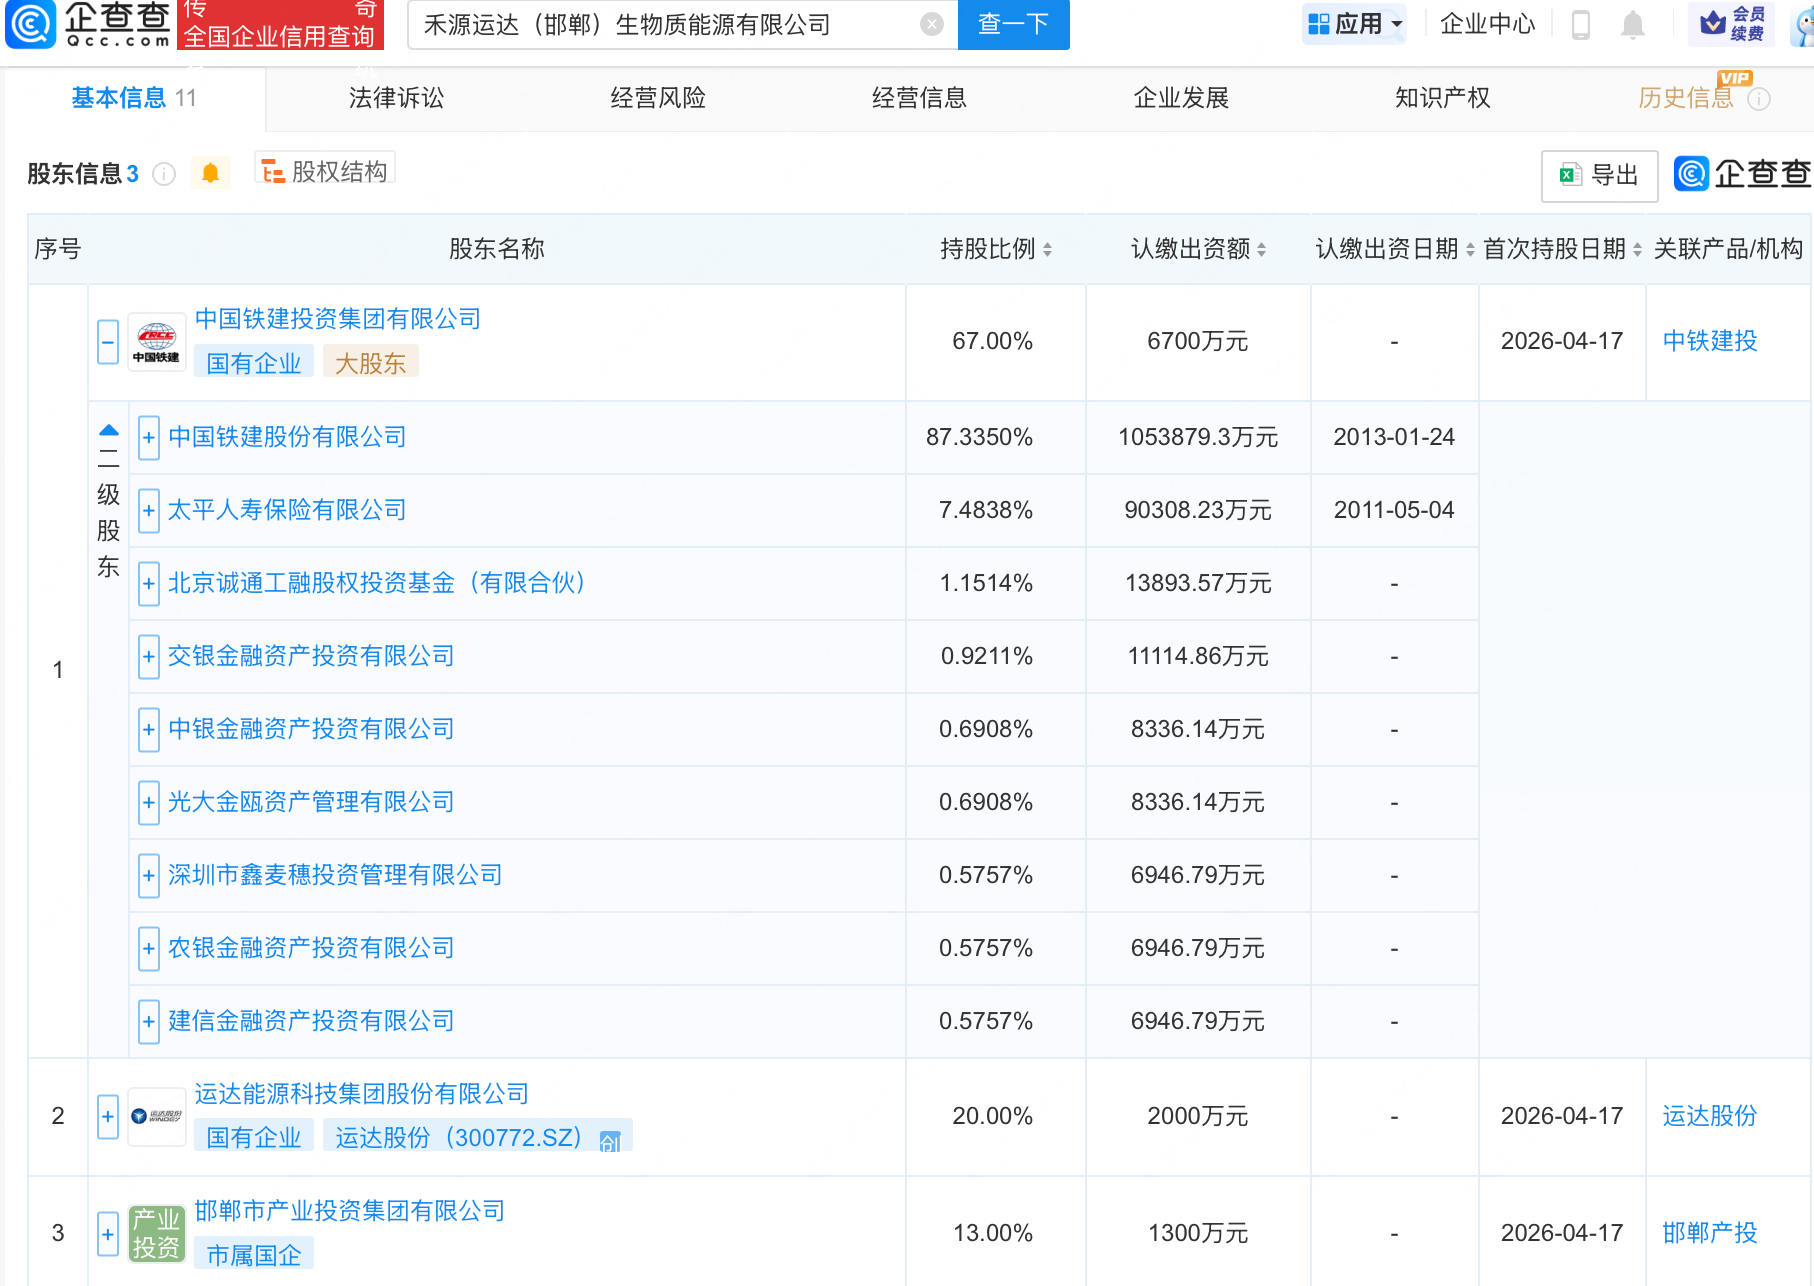Expand the 运达能源科技集团 shareholder row
1814x1286 pixels.
pyautogui.click(x=108, y=1116)
